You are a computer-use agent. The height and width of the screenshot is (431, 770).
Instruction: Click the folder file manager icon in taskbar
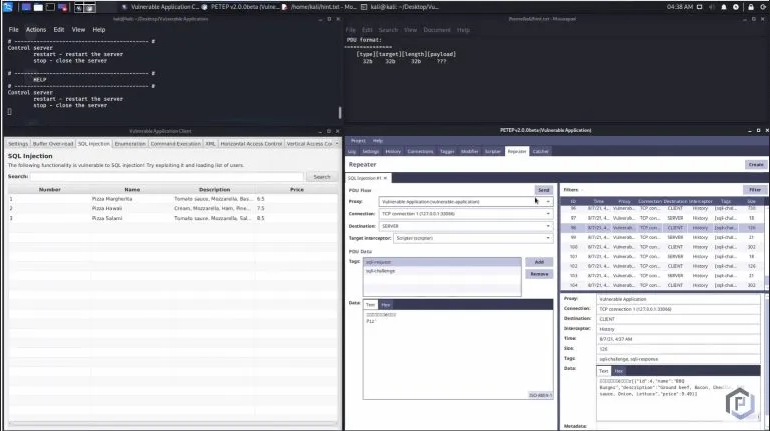click(38, 7)
